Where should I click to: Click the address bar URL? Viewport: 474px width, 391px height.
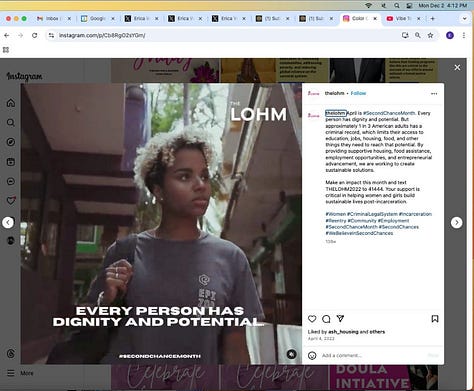pyautogui.click(x=102, y=35)
